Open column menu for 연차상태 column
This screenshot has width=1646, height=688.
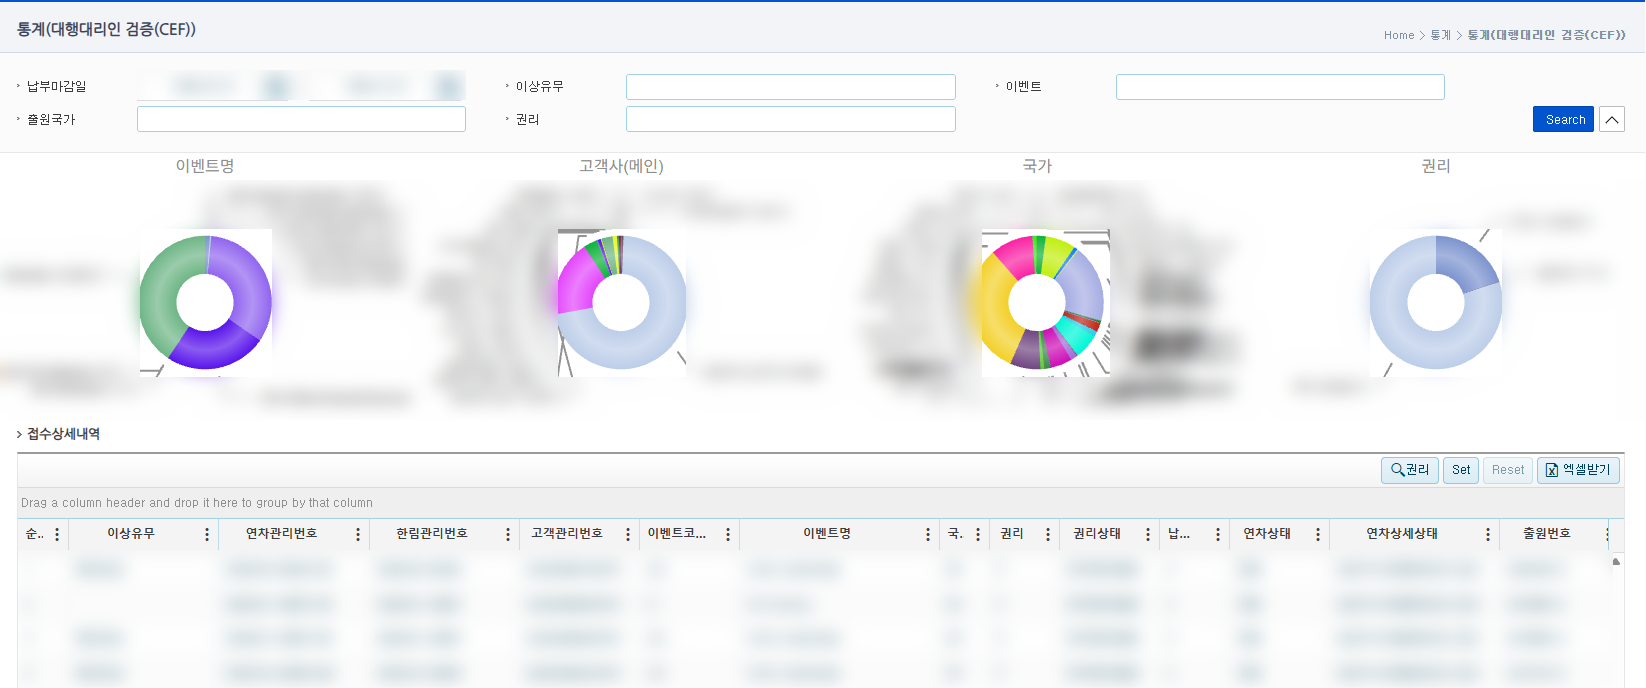coord(1318,535)
